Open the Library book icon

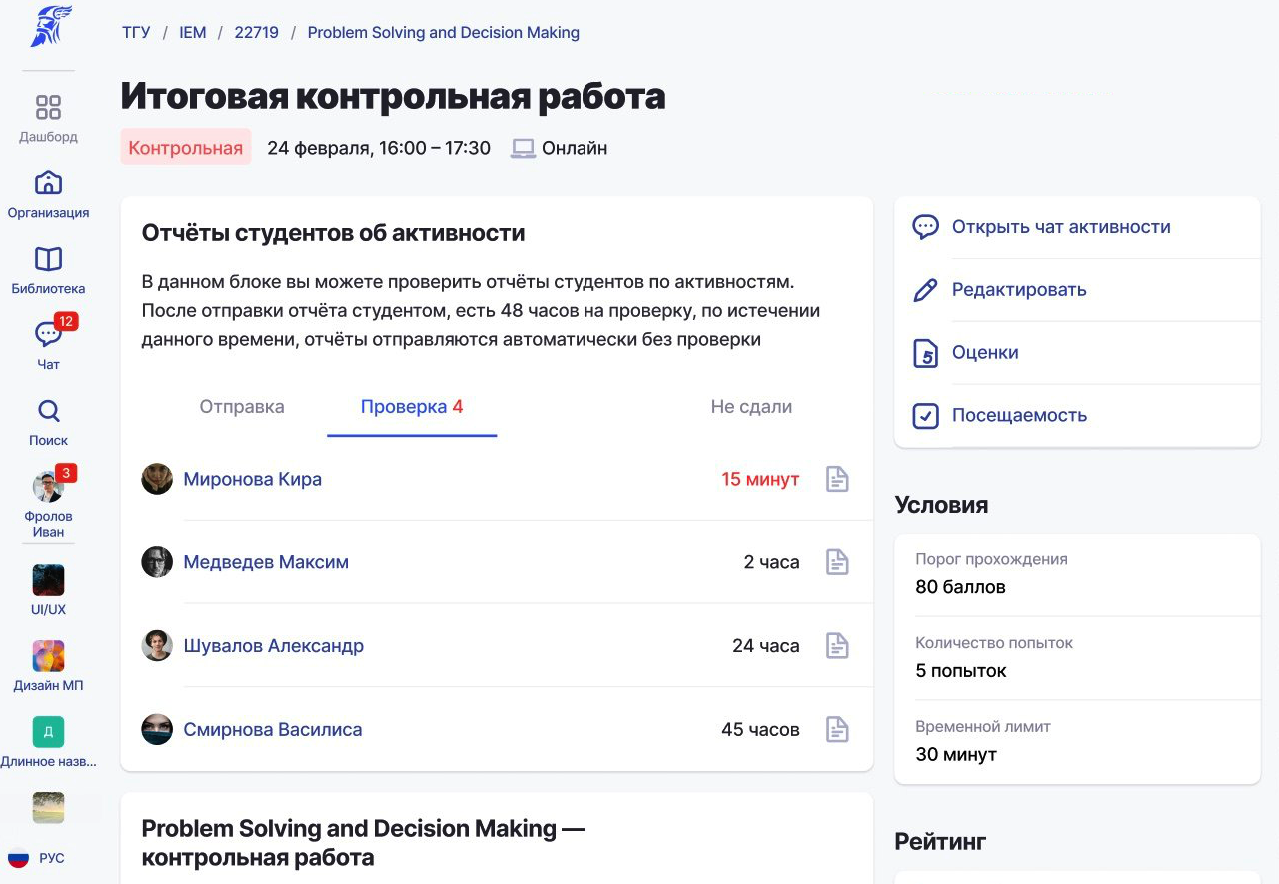point(48,260)
